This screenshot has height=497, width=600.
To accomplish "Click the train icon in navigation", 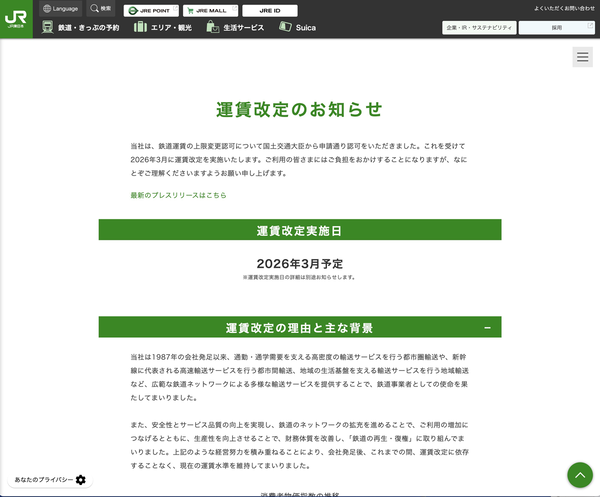I will 47,27.
